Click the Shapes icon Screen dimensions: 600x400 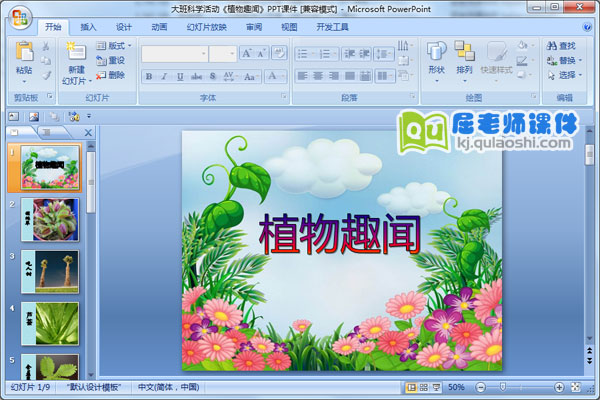[436, 52]
